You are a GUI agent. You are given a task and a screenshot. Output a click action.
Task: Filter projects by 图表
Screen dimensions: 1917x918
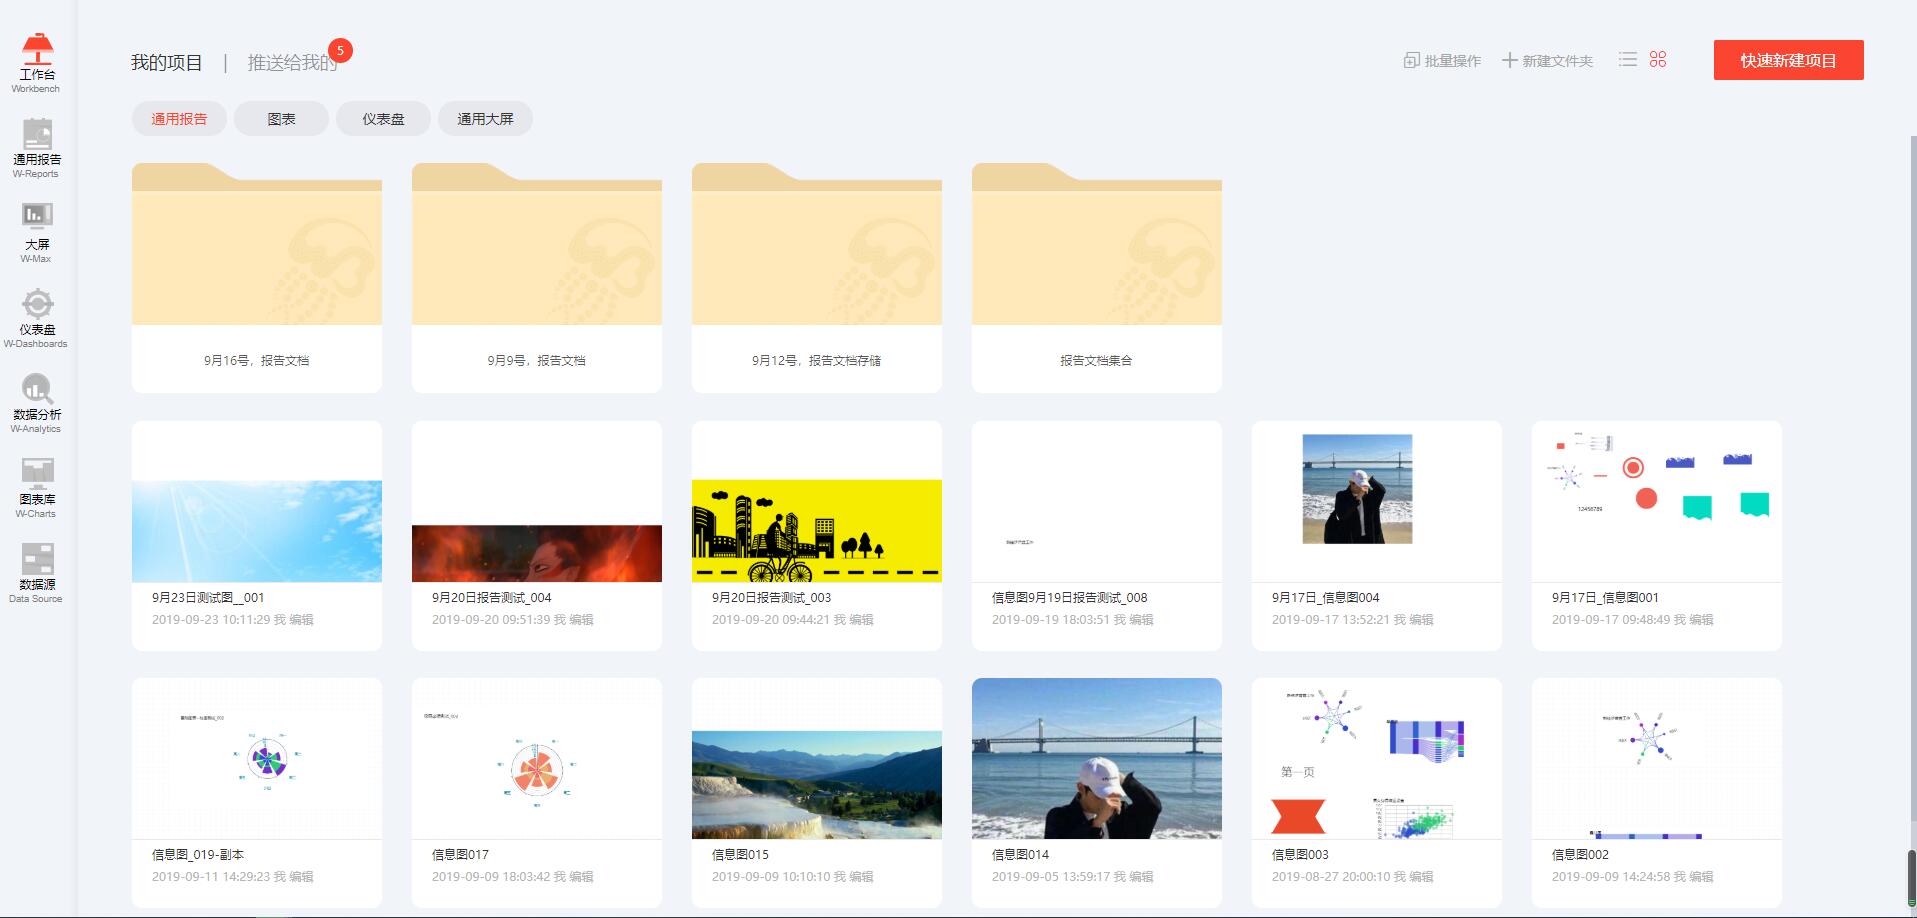point(281,119)
